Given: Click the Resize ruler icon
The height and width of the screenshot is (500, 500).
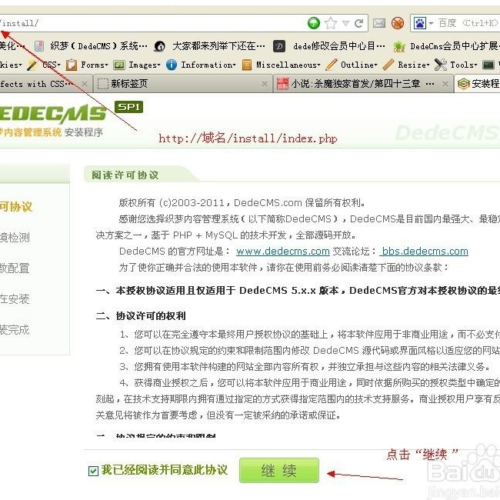Looking at the screenshot, I should point(388,65).
